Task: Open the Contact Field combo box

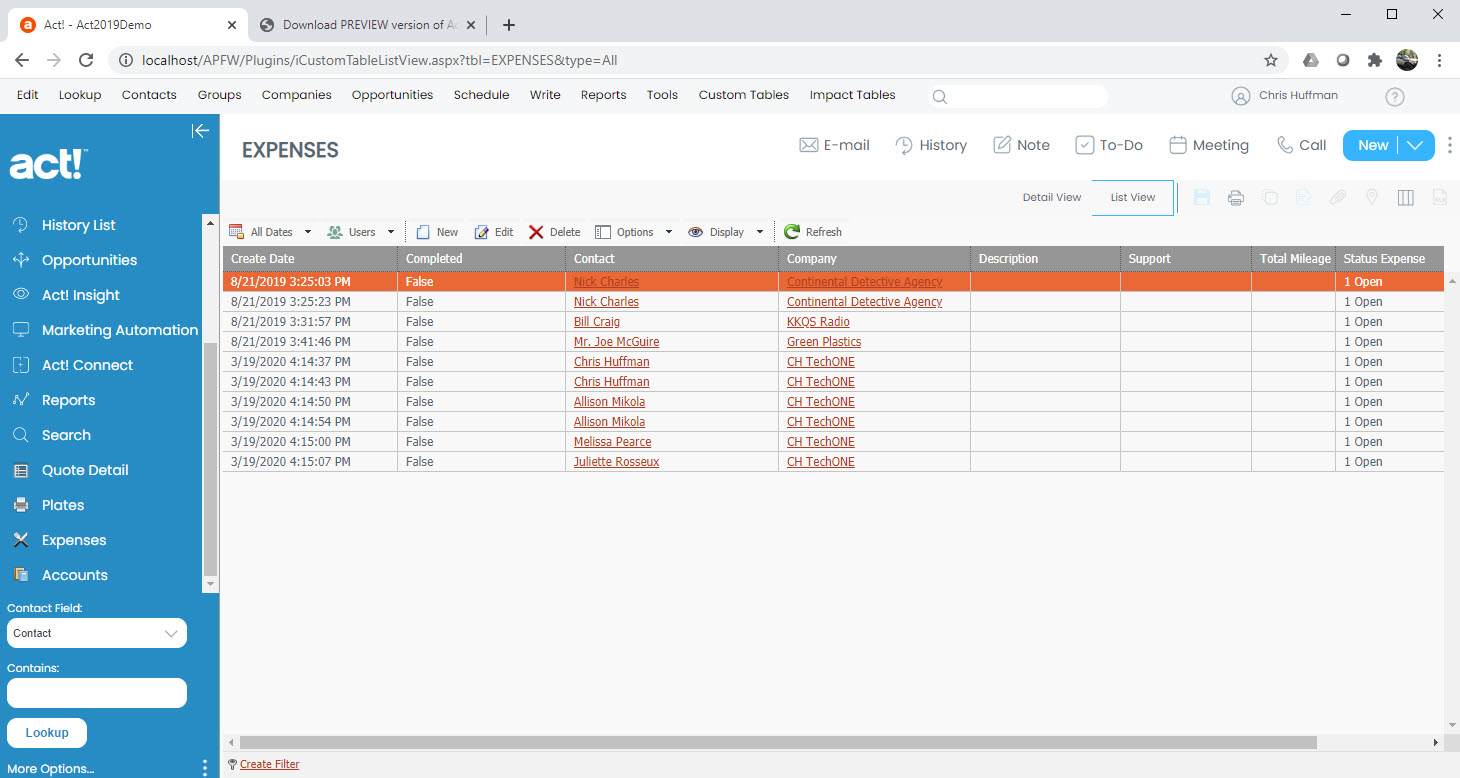Action: point(97,633)
